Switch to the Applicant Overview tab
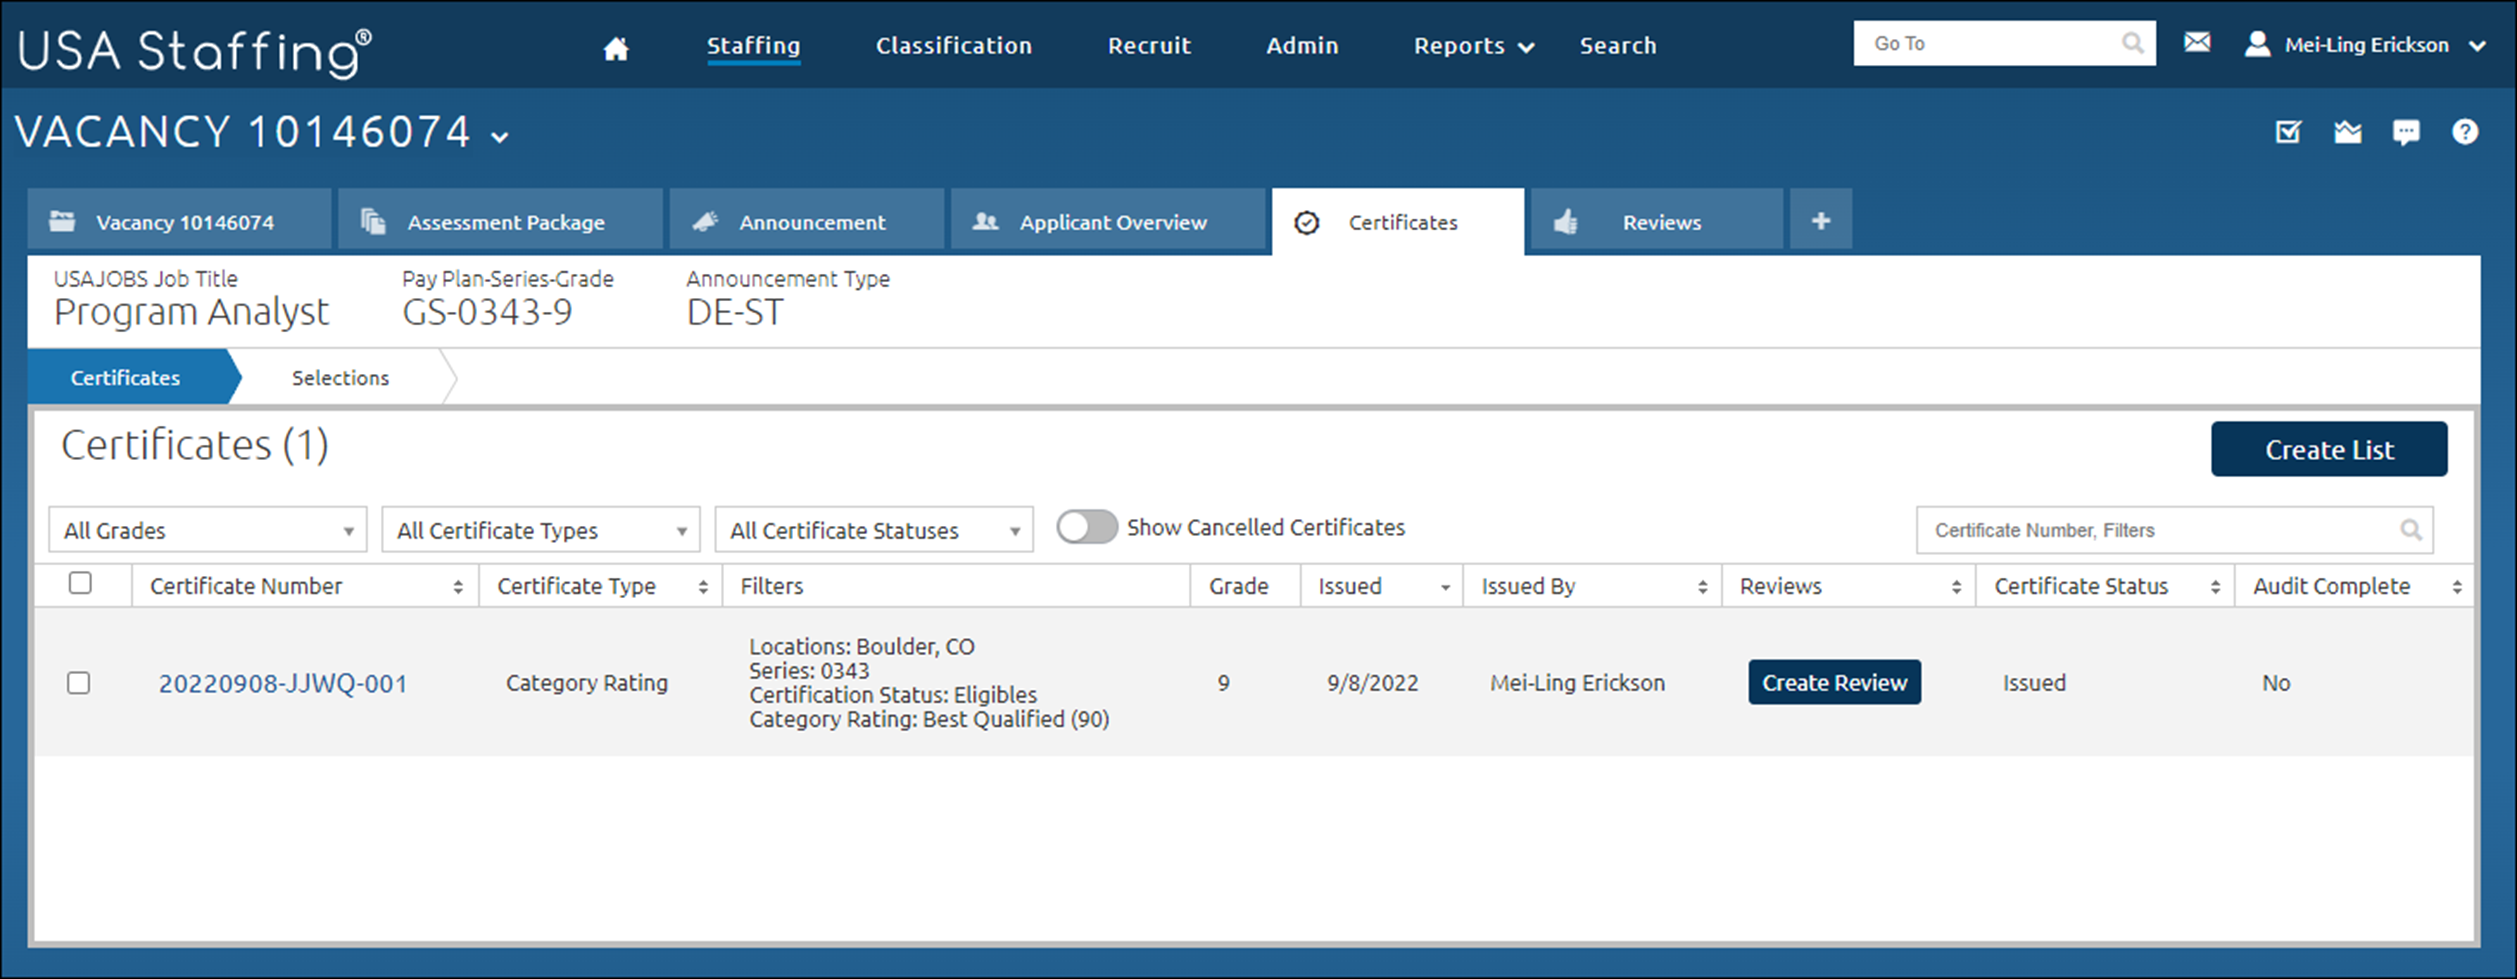 [1108, 220]
